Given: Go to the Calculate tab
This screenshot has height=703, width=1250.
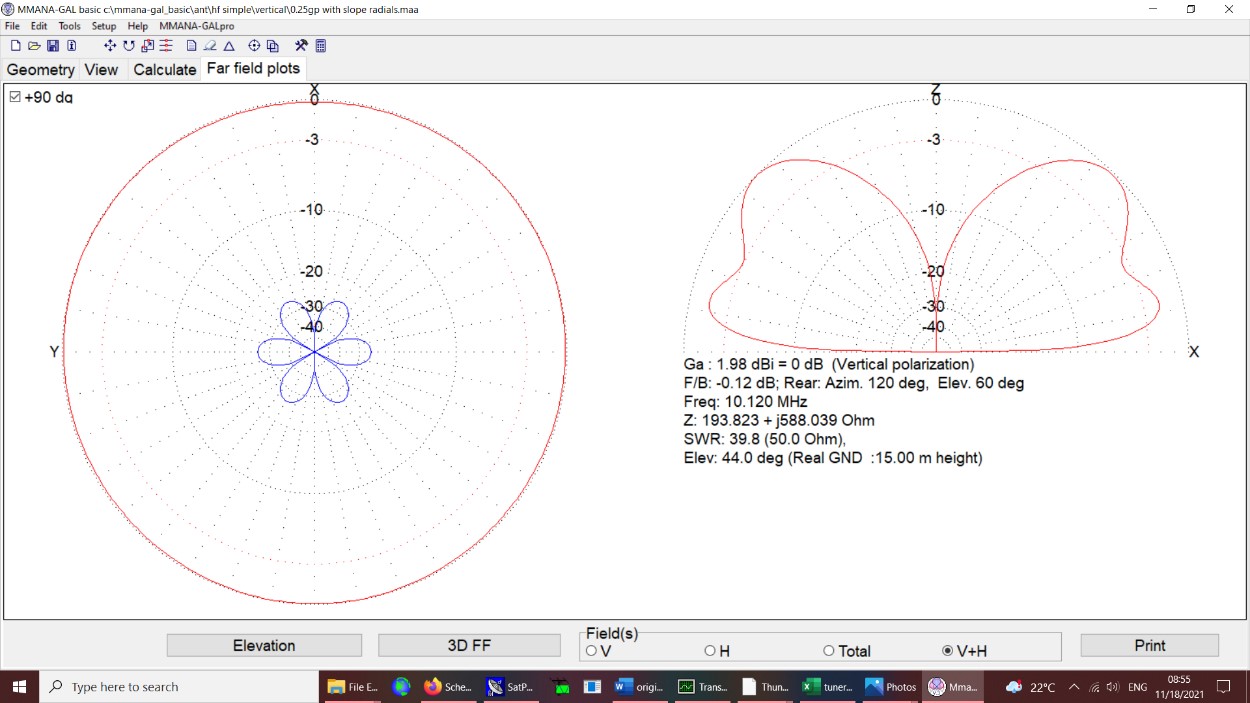Looking at the screenshot, I should [164, 69].
